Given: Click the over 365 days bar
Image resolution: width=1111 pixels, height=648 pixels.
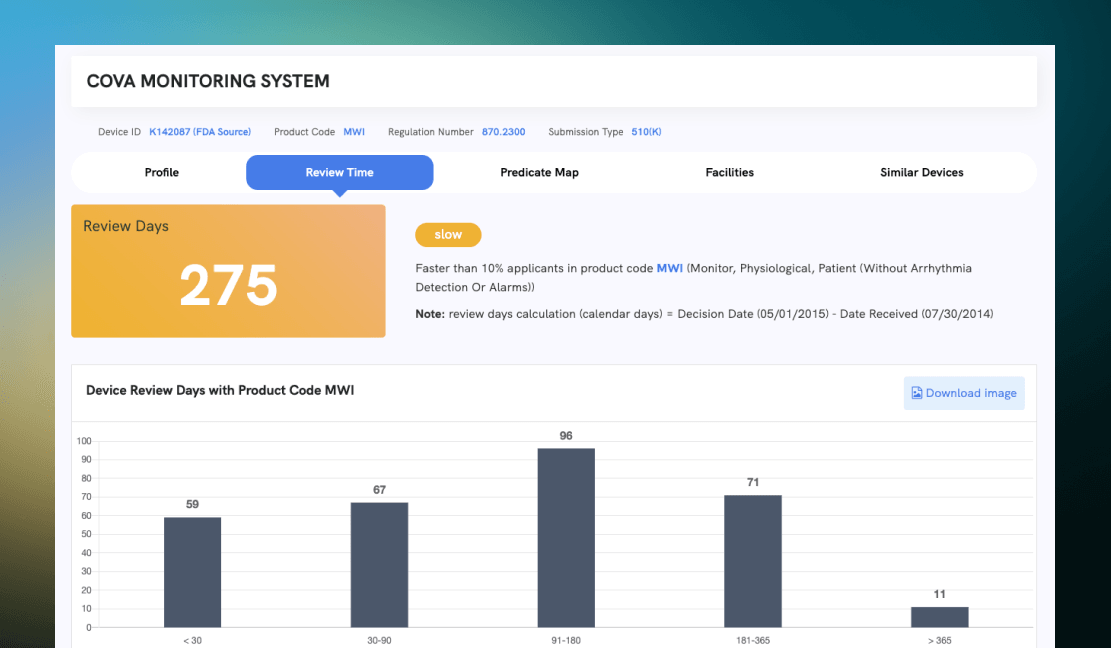Looking at the screenshot, I should pyautogui.click(x=939, y=617).
